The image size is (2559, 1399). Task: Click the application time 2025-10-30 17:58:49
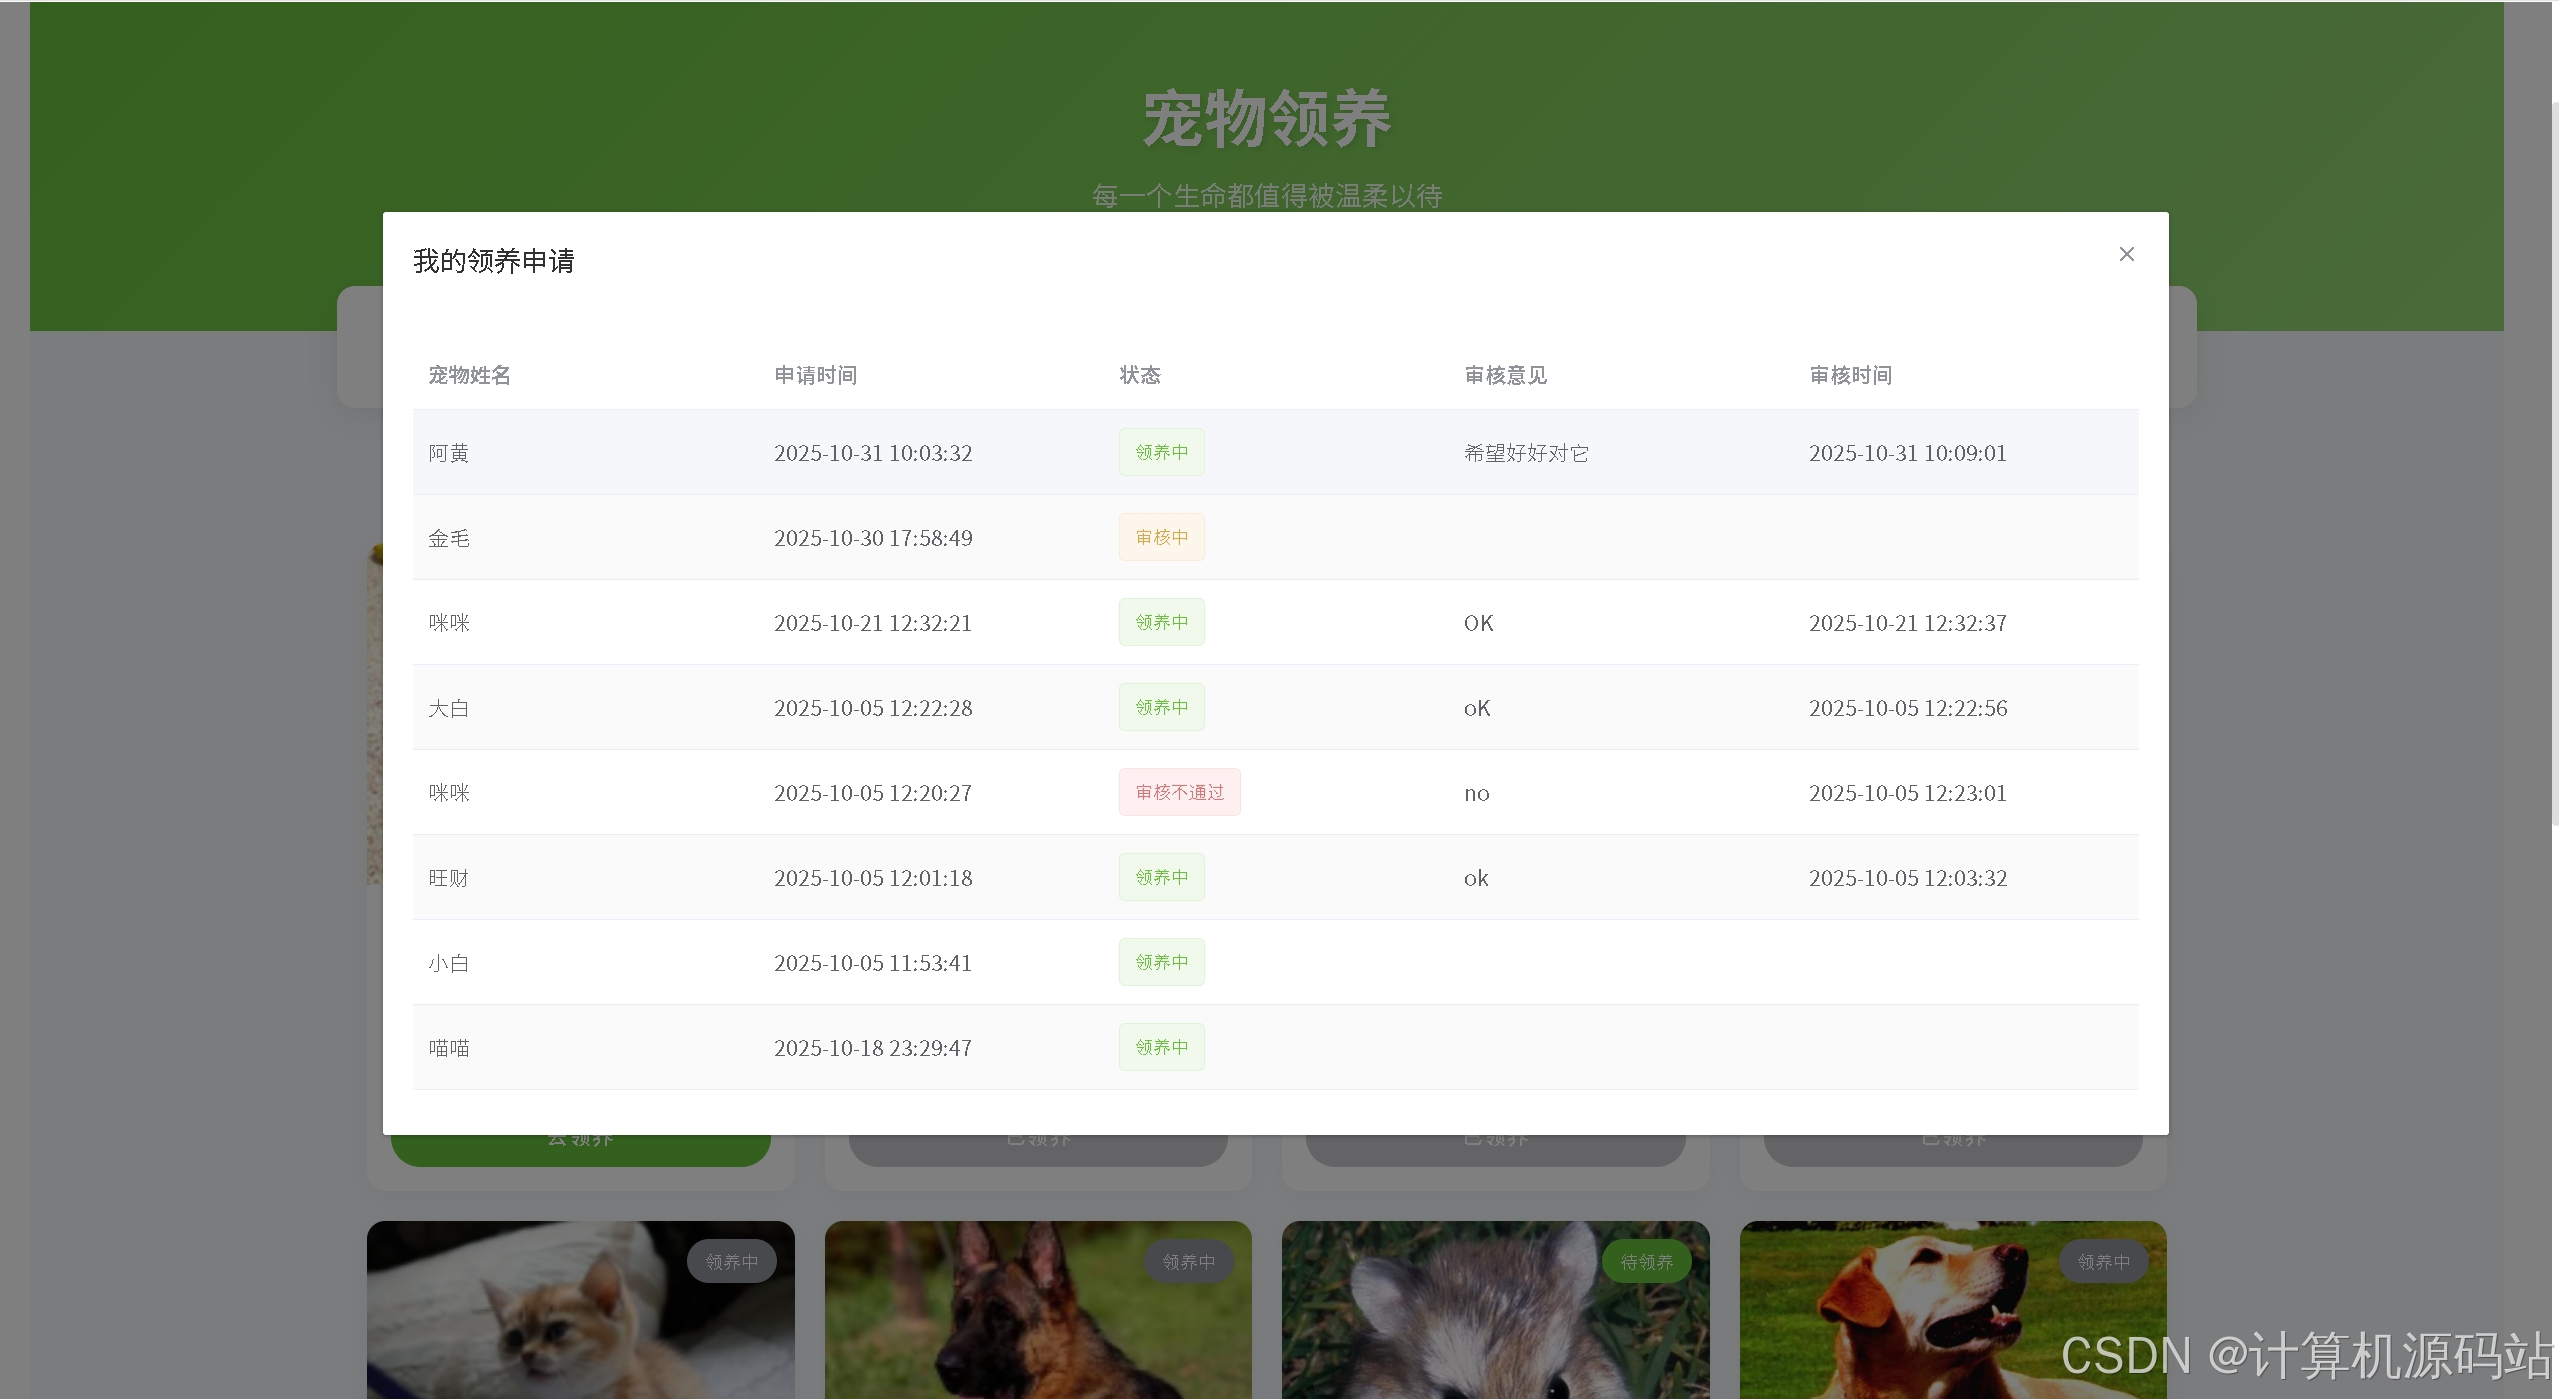[873, 538]
